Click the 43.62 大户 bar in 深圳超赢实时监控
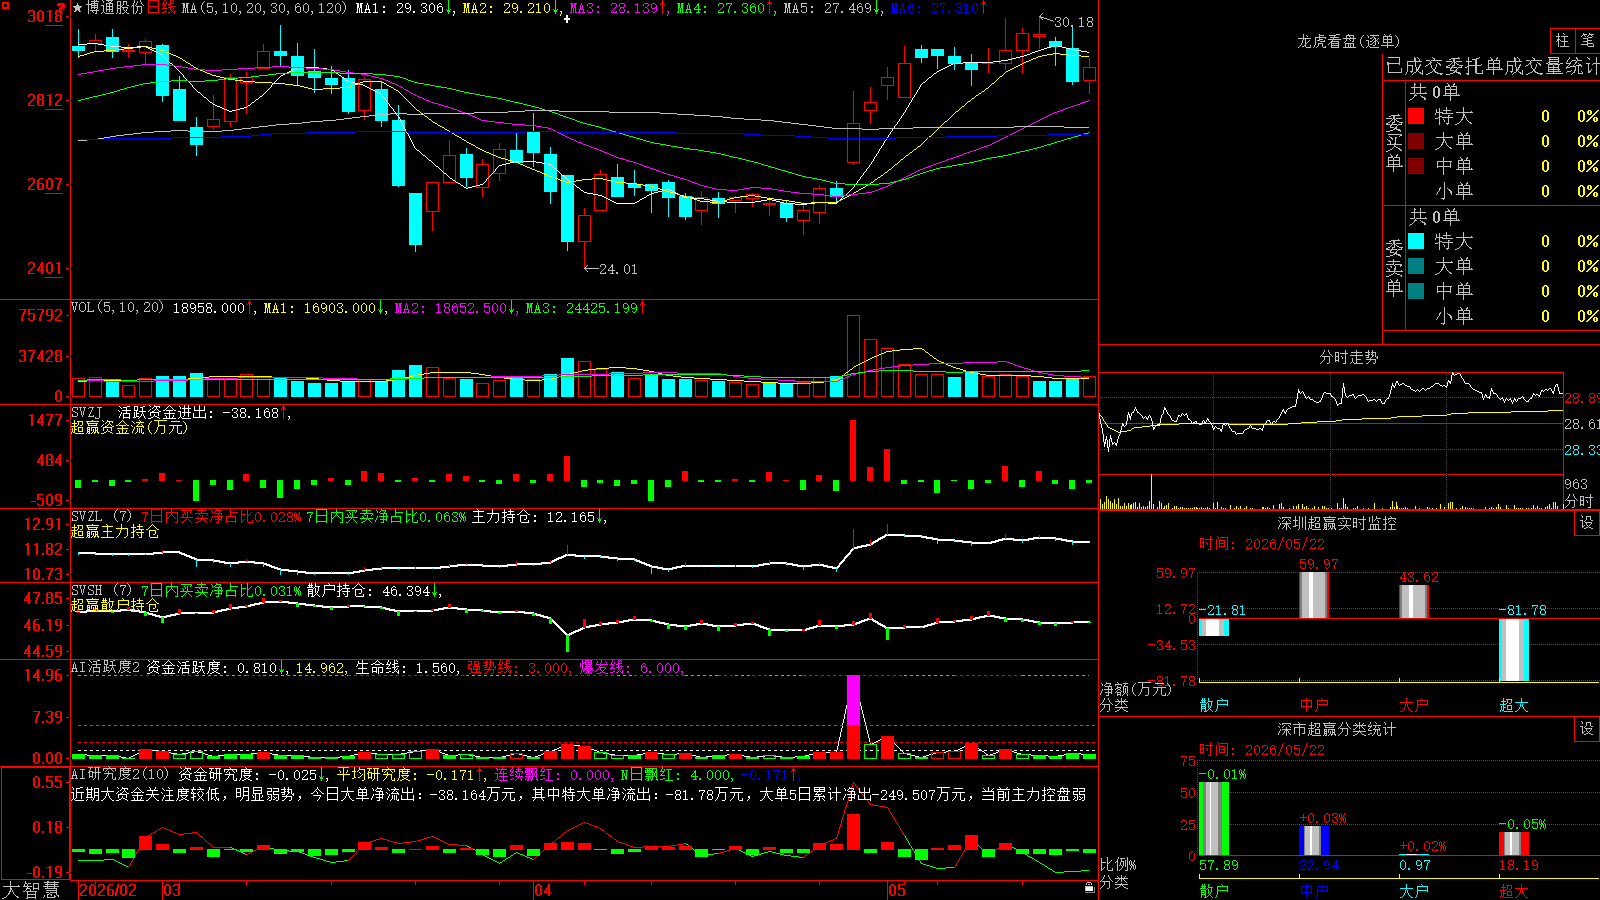Viewport: 1600px width, 900px height. point(1414,601)
